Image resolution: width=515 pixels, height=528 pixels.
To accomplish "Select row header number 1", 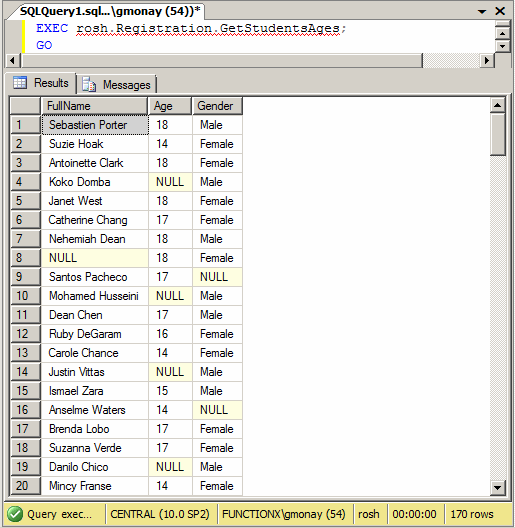I will [26, 125].
